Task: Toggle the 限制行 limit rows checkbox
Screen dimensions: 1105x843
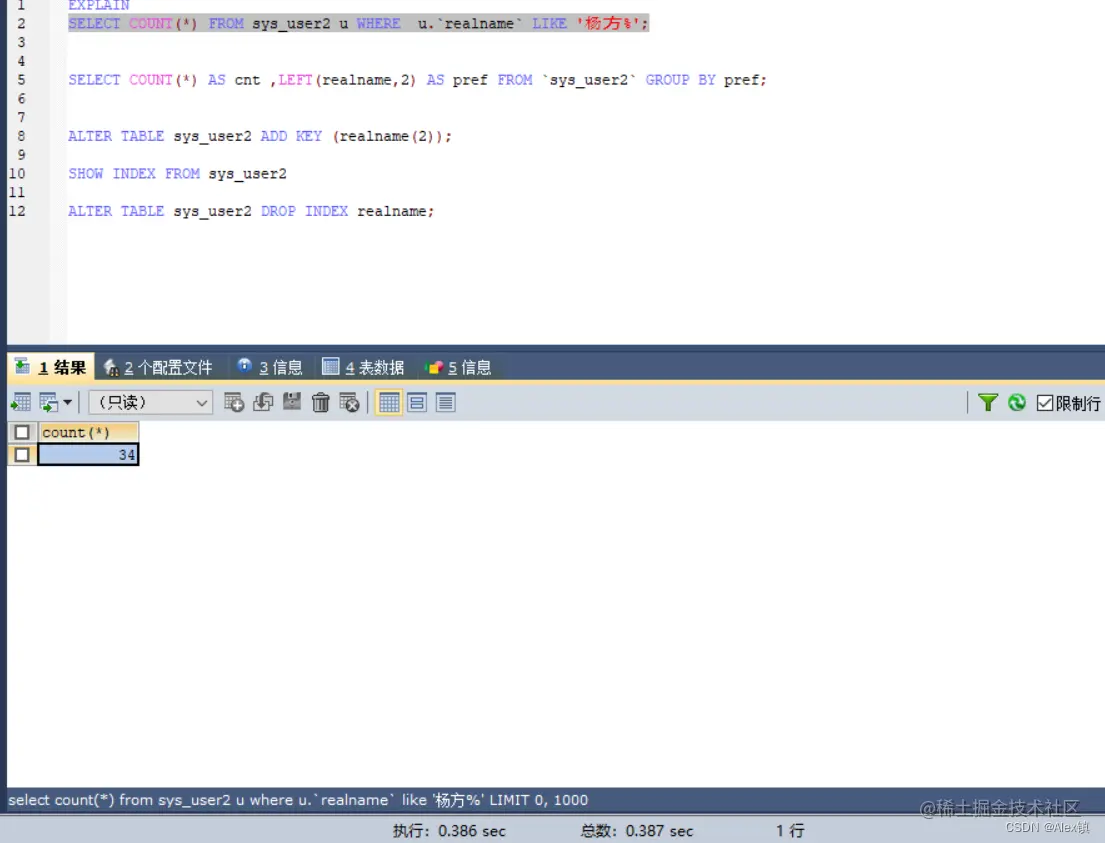Action: coord(1045,403)
